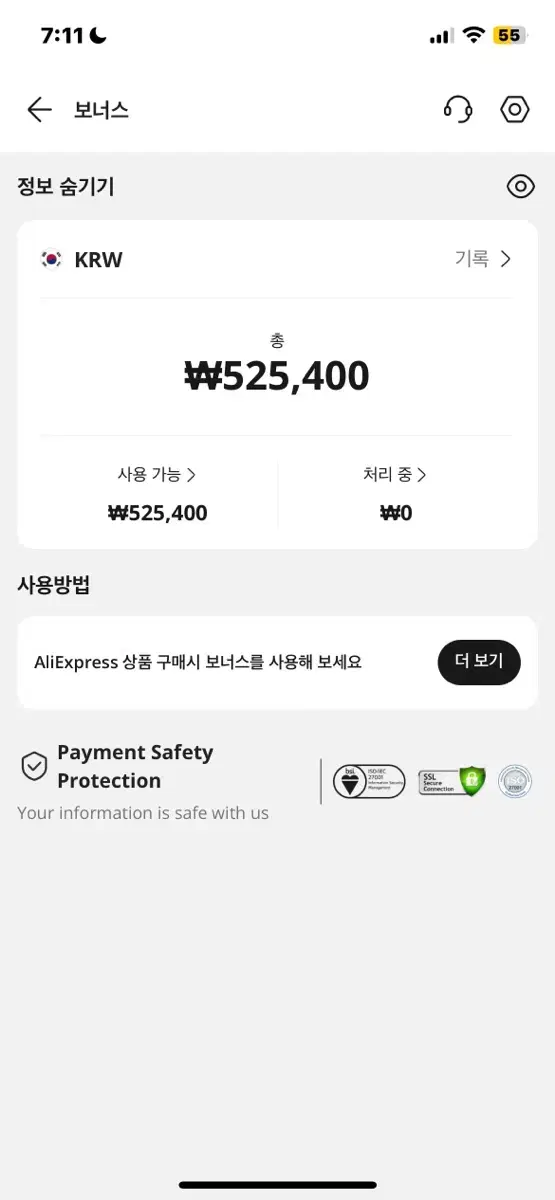Image resolution: width=555 pixels, height=1200 pixels.
Task: Tap the back arrow icon
Action: [39, 109]
